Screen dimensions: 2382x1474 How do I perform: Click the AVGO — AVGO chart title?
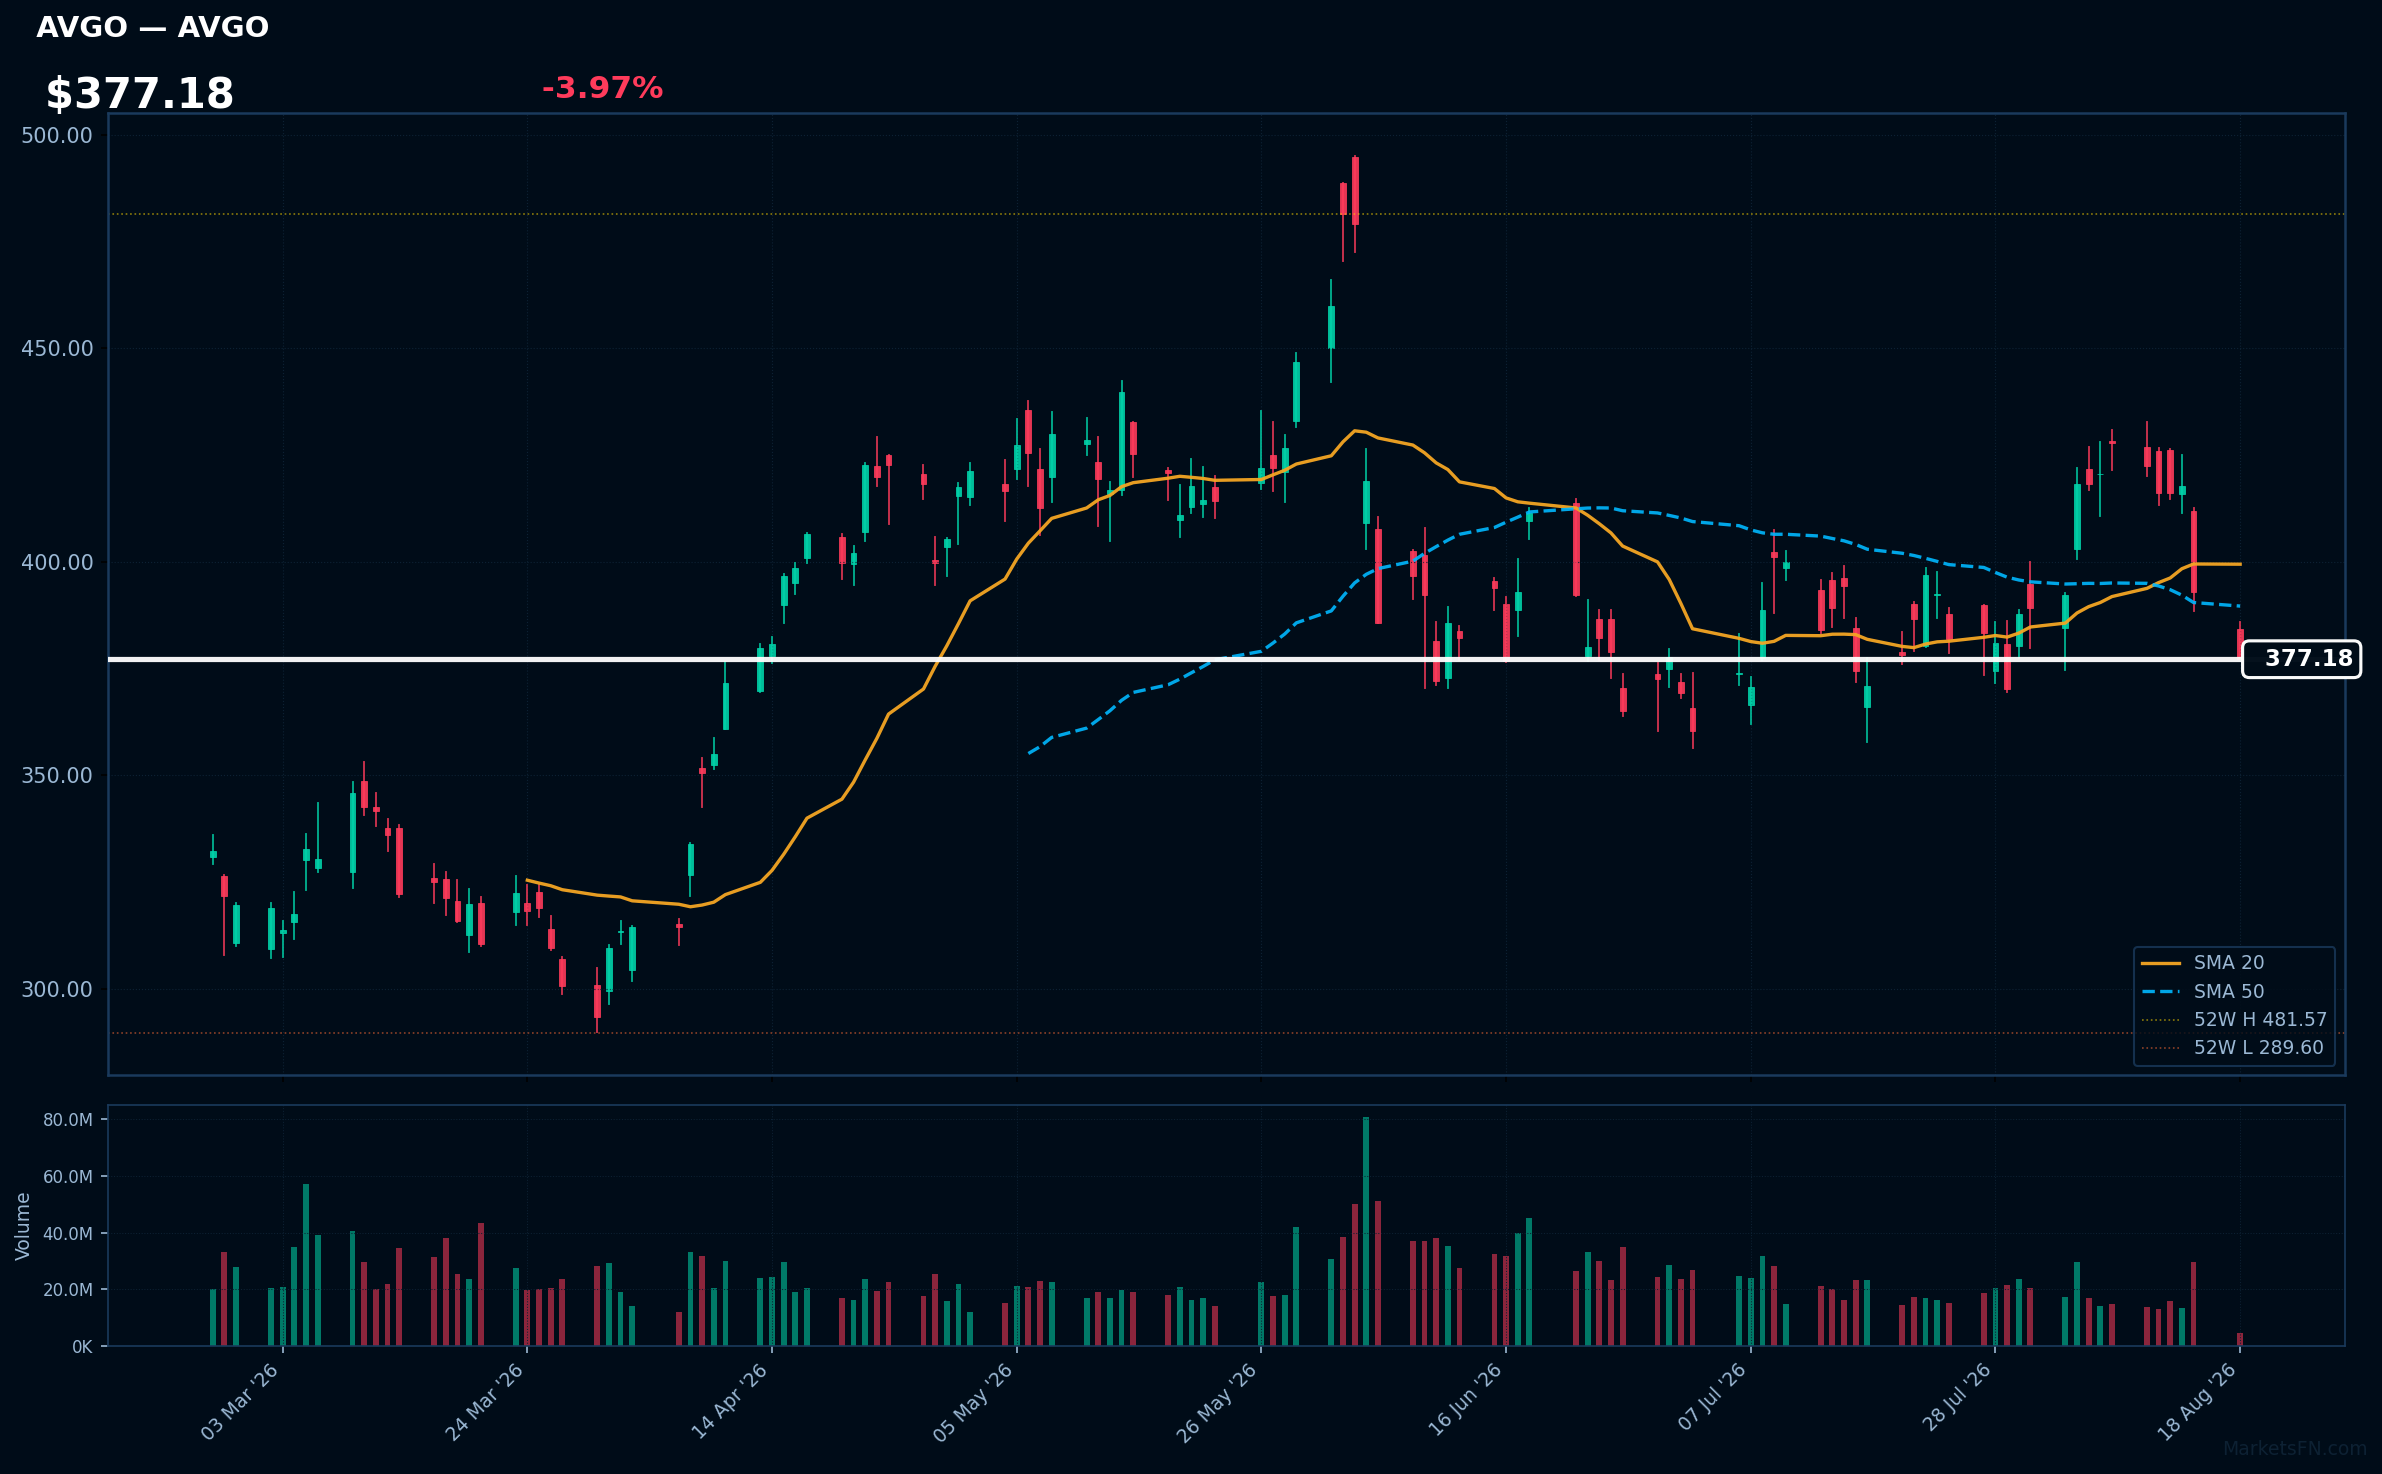152,27
